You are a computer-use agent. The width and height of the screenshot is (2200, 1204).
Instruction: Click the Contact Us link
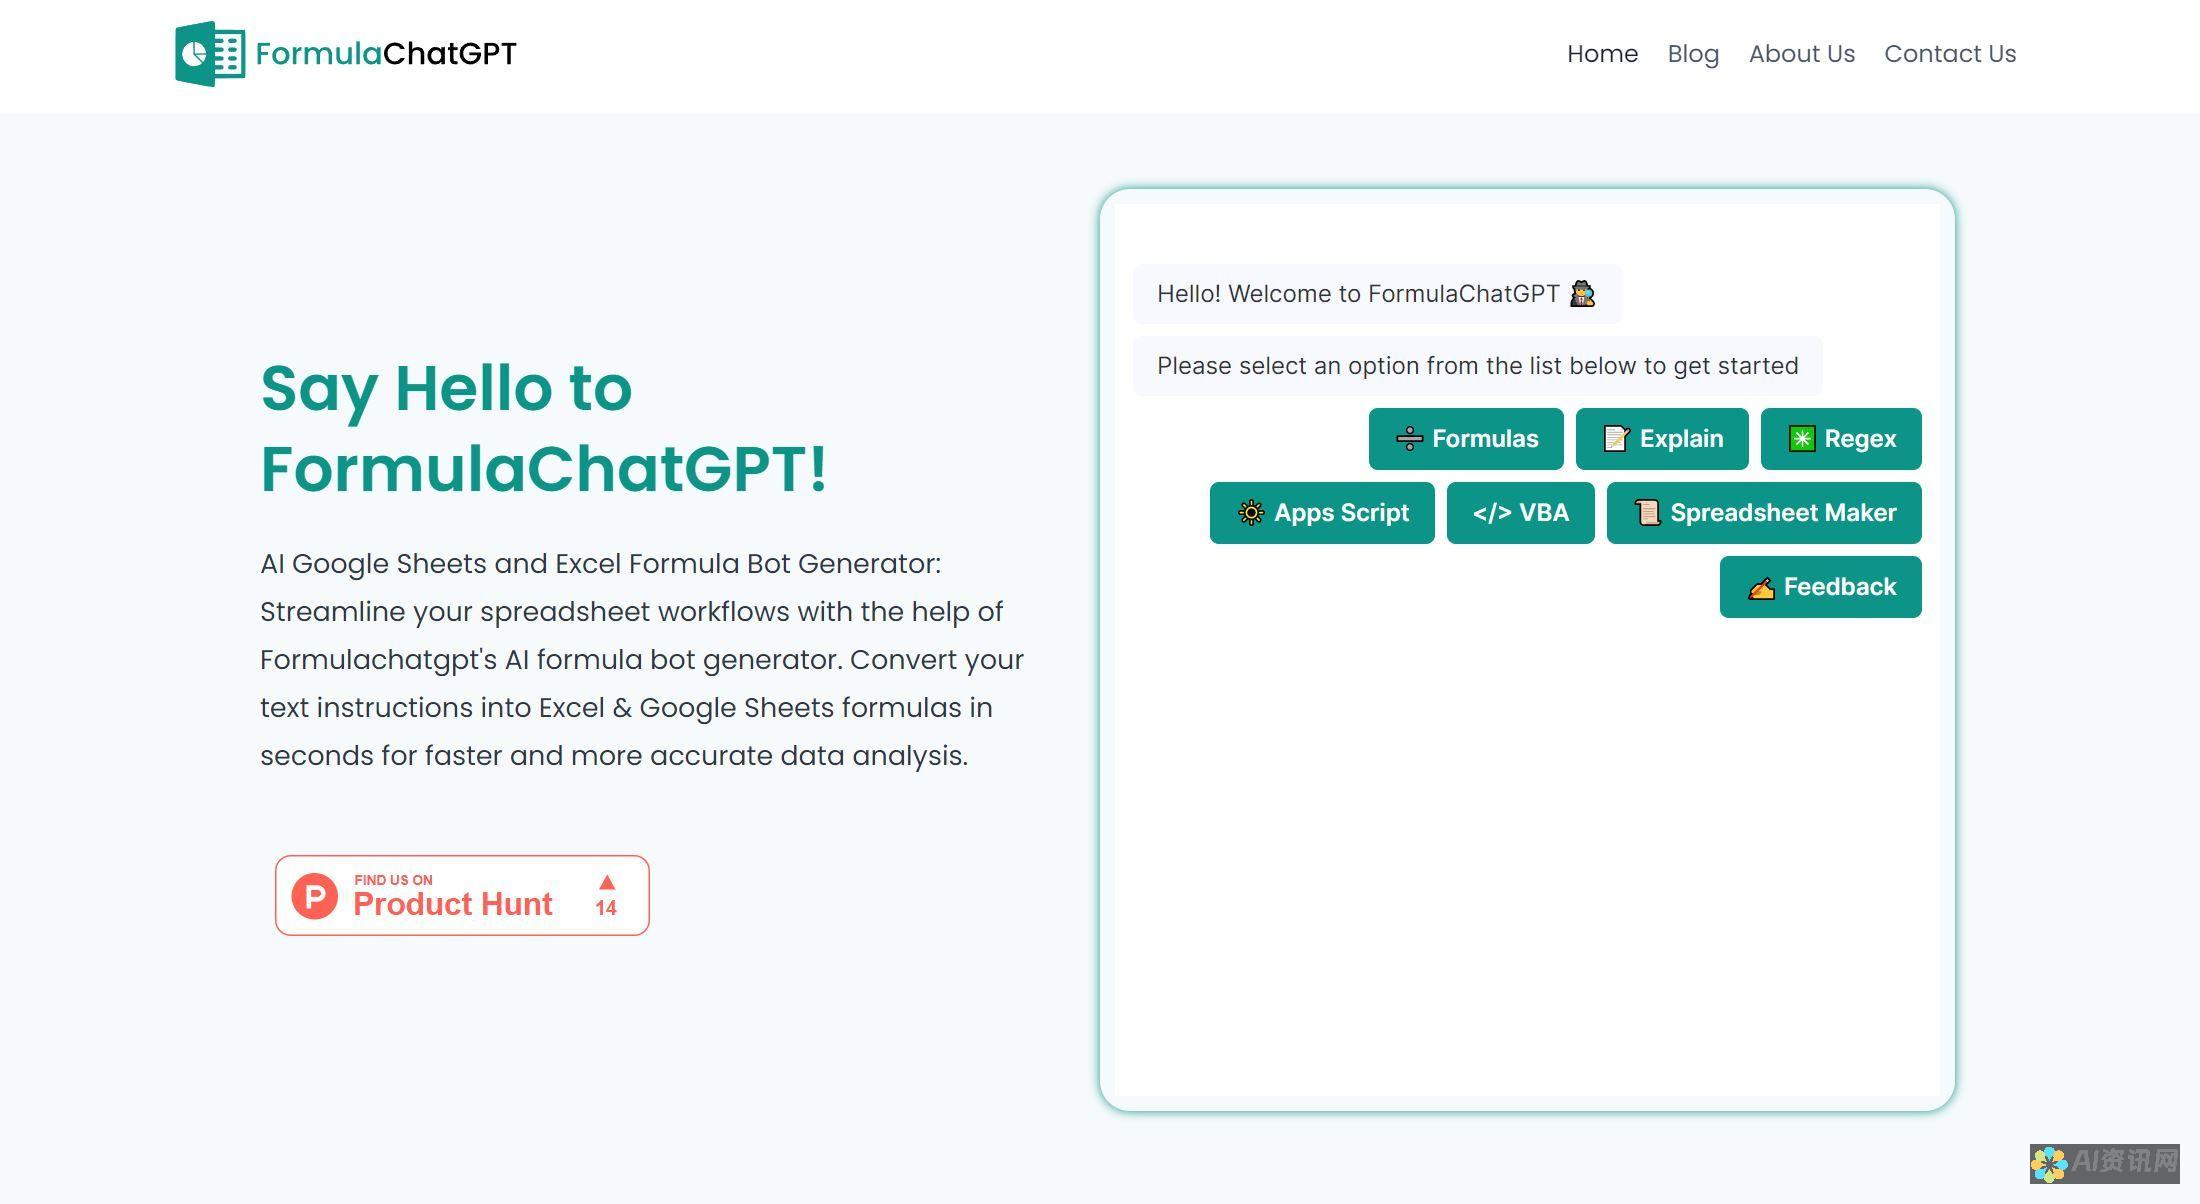click(x=1949, y=53)
